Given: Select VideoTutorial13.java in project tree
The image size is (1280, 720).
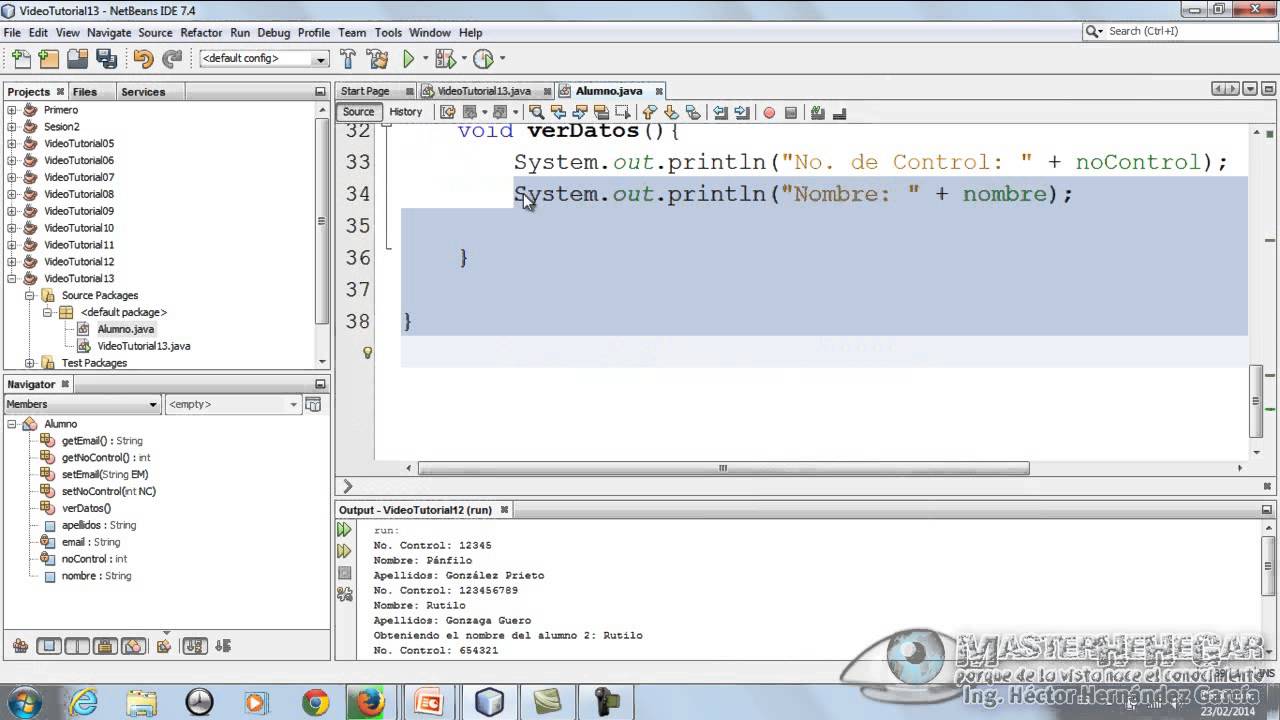Looking at the screenshot, I should tap(144, 346).
